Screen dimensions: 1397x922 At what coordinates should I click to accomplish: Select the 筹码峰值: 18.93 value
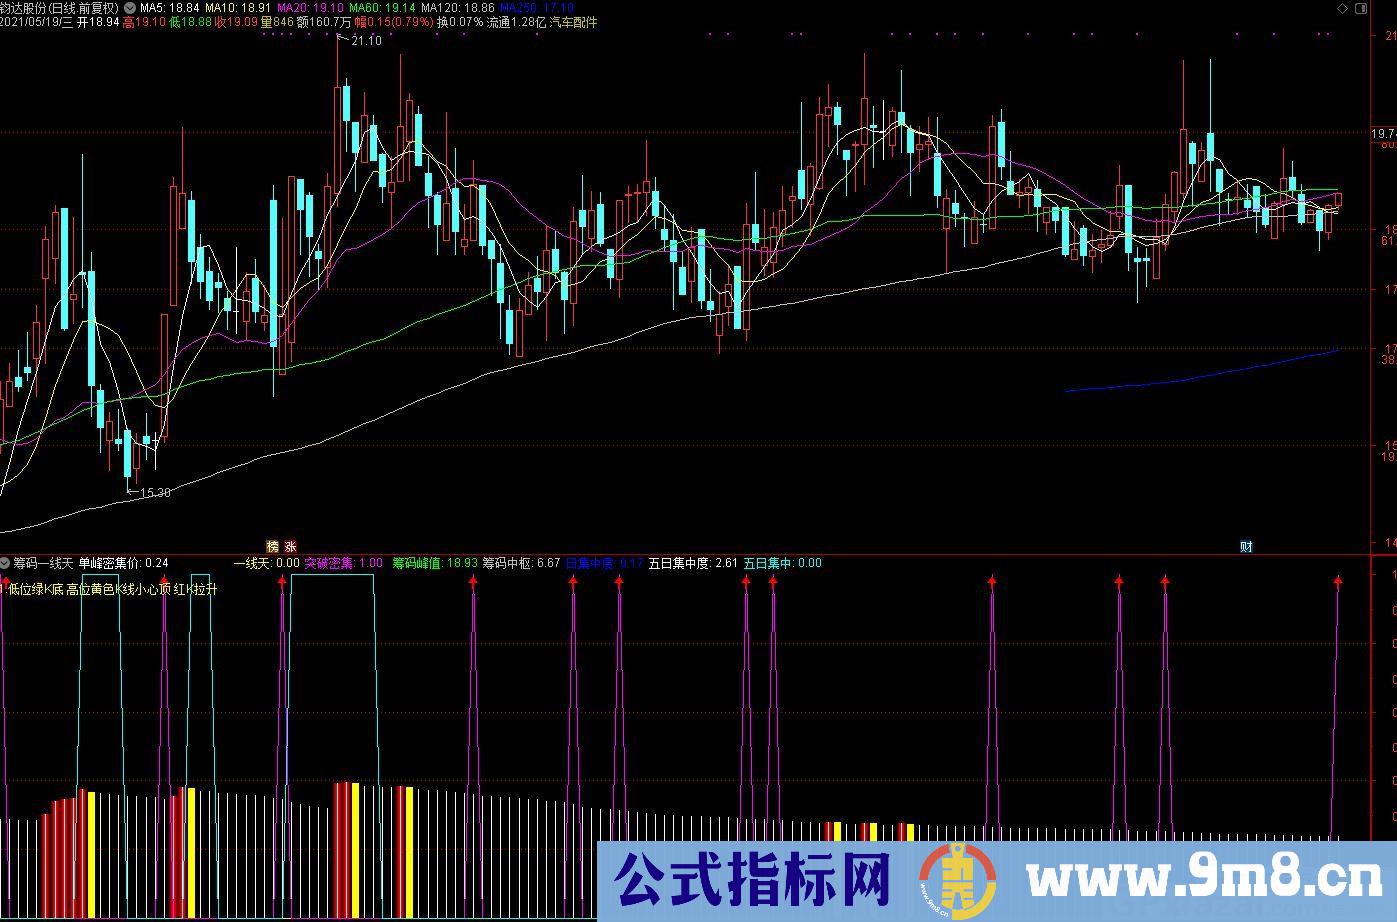[435, 563]
